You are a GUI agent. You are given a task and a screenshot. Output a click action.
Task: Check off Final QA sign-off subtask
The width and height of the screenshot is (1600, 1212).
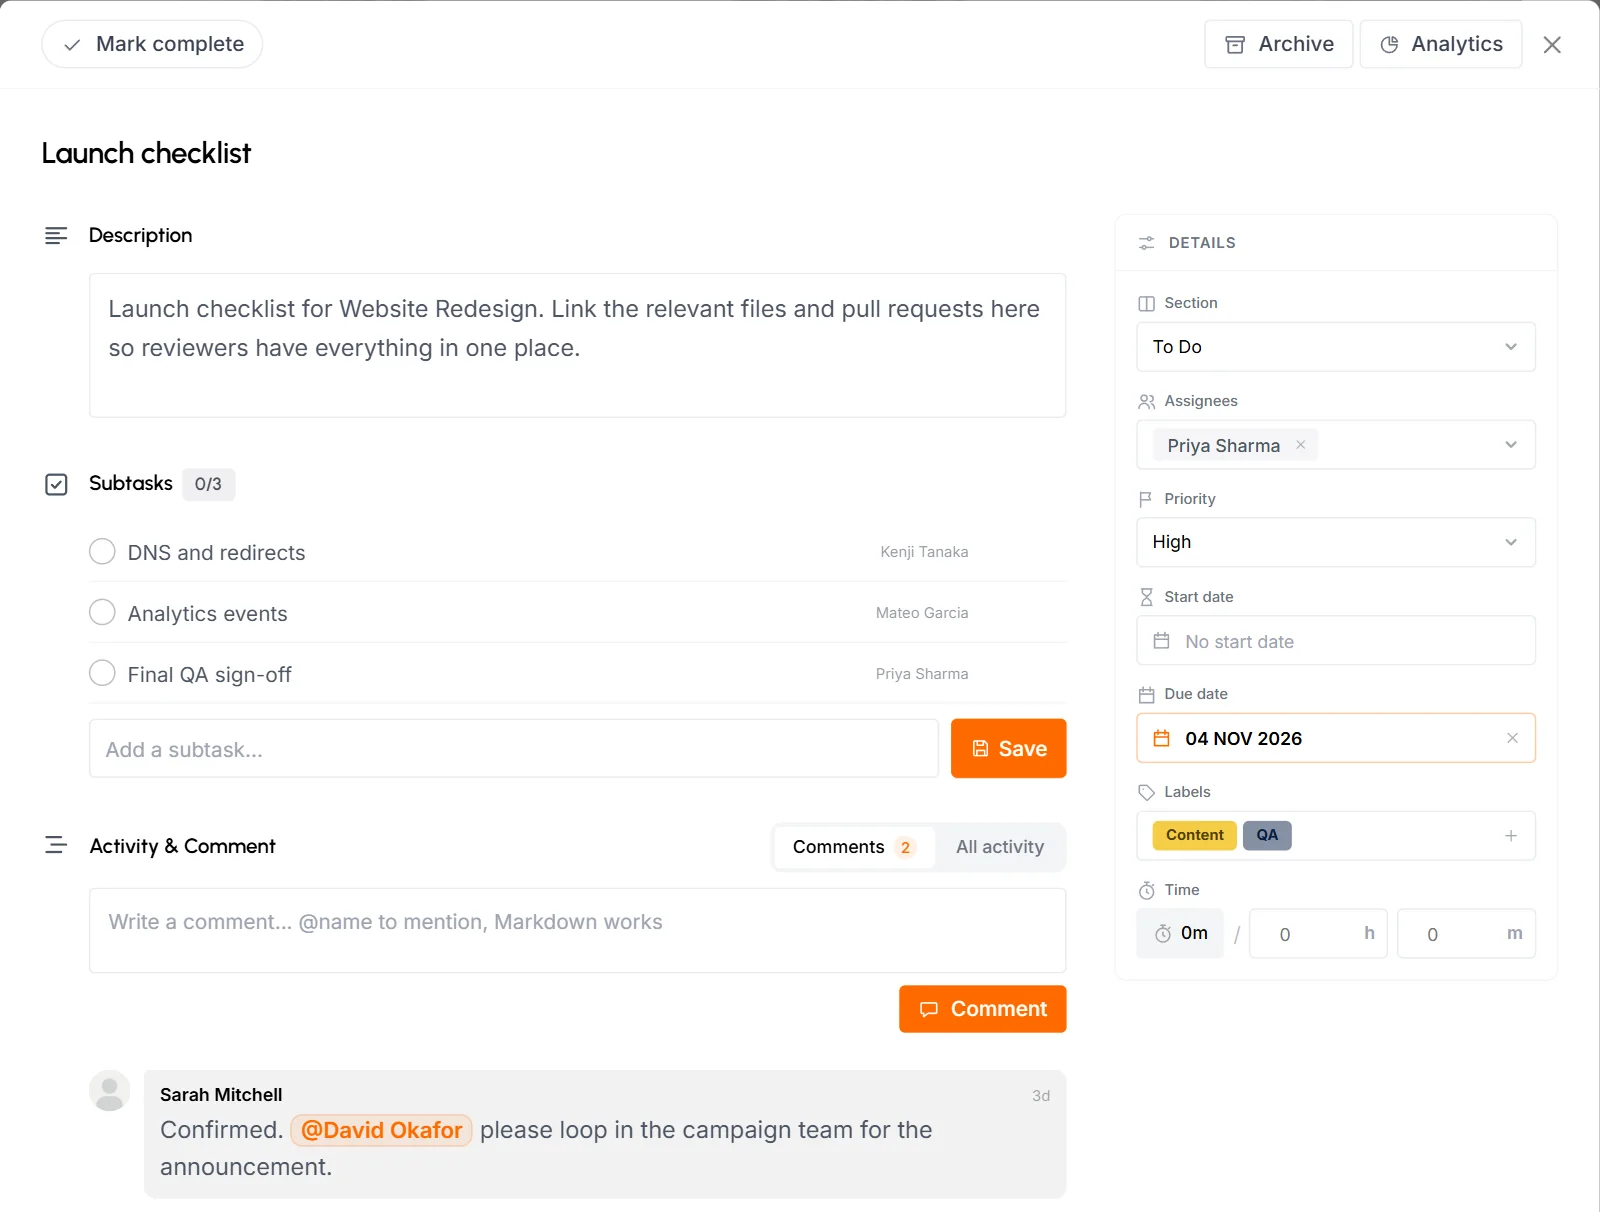(102, 673)
